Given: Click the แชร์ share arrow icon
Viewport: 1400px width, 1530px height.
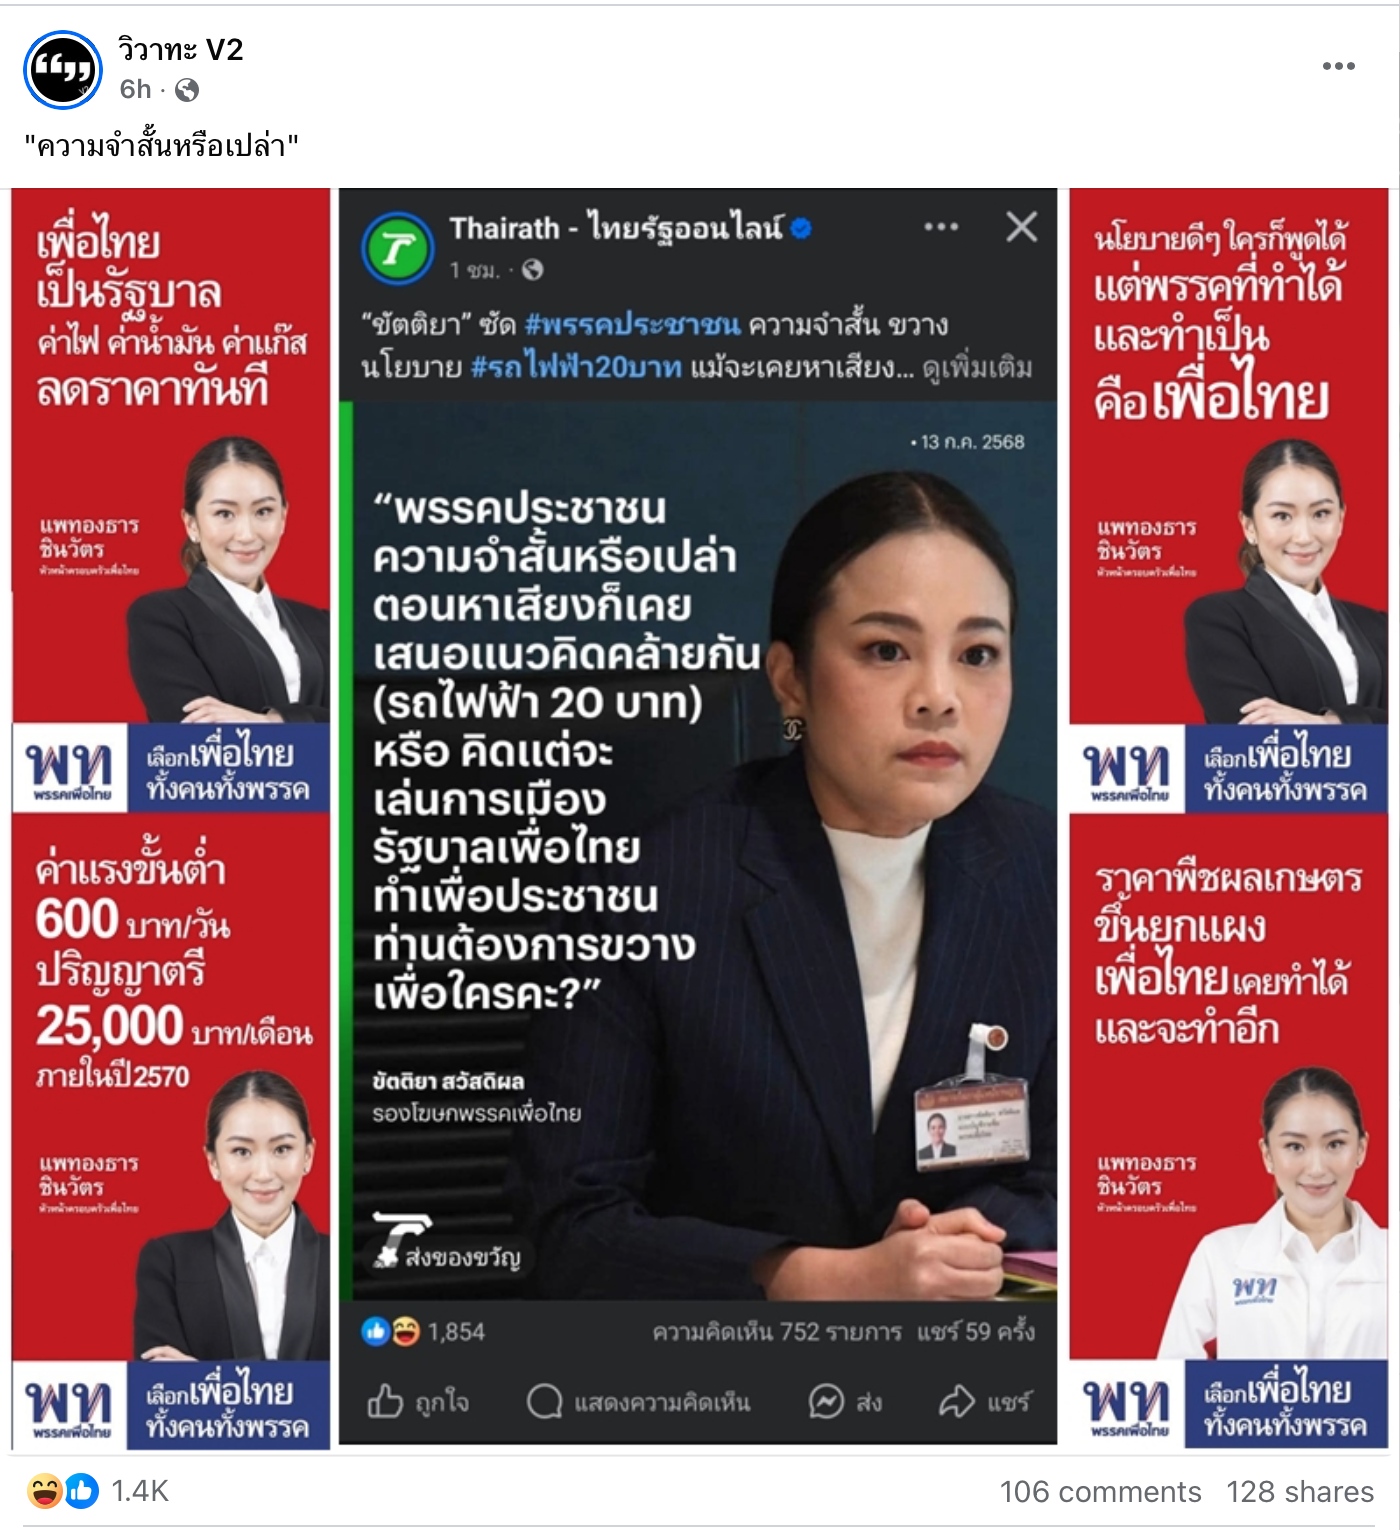Looking at the screenshot, I should point(956,1401).
